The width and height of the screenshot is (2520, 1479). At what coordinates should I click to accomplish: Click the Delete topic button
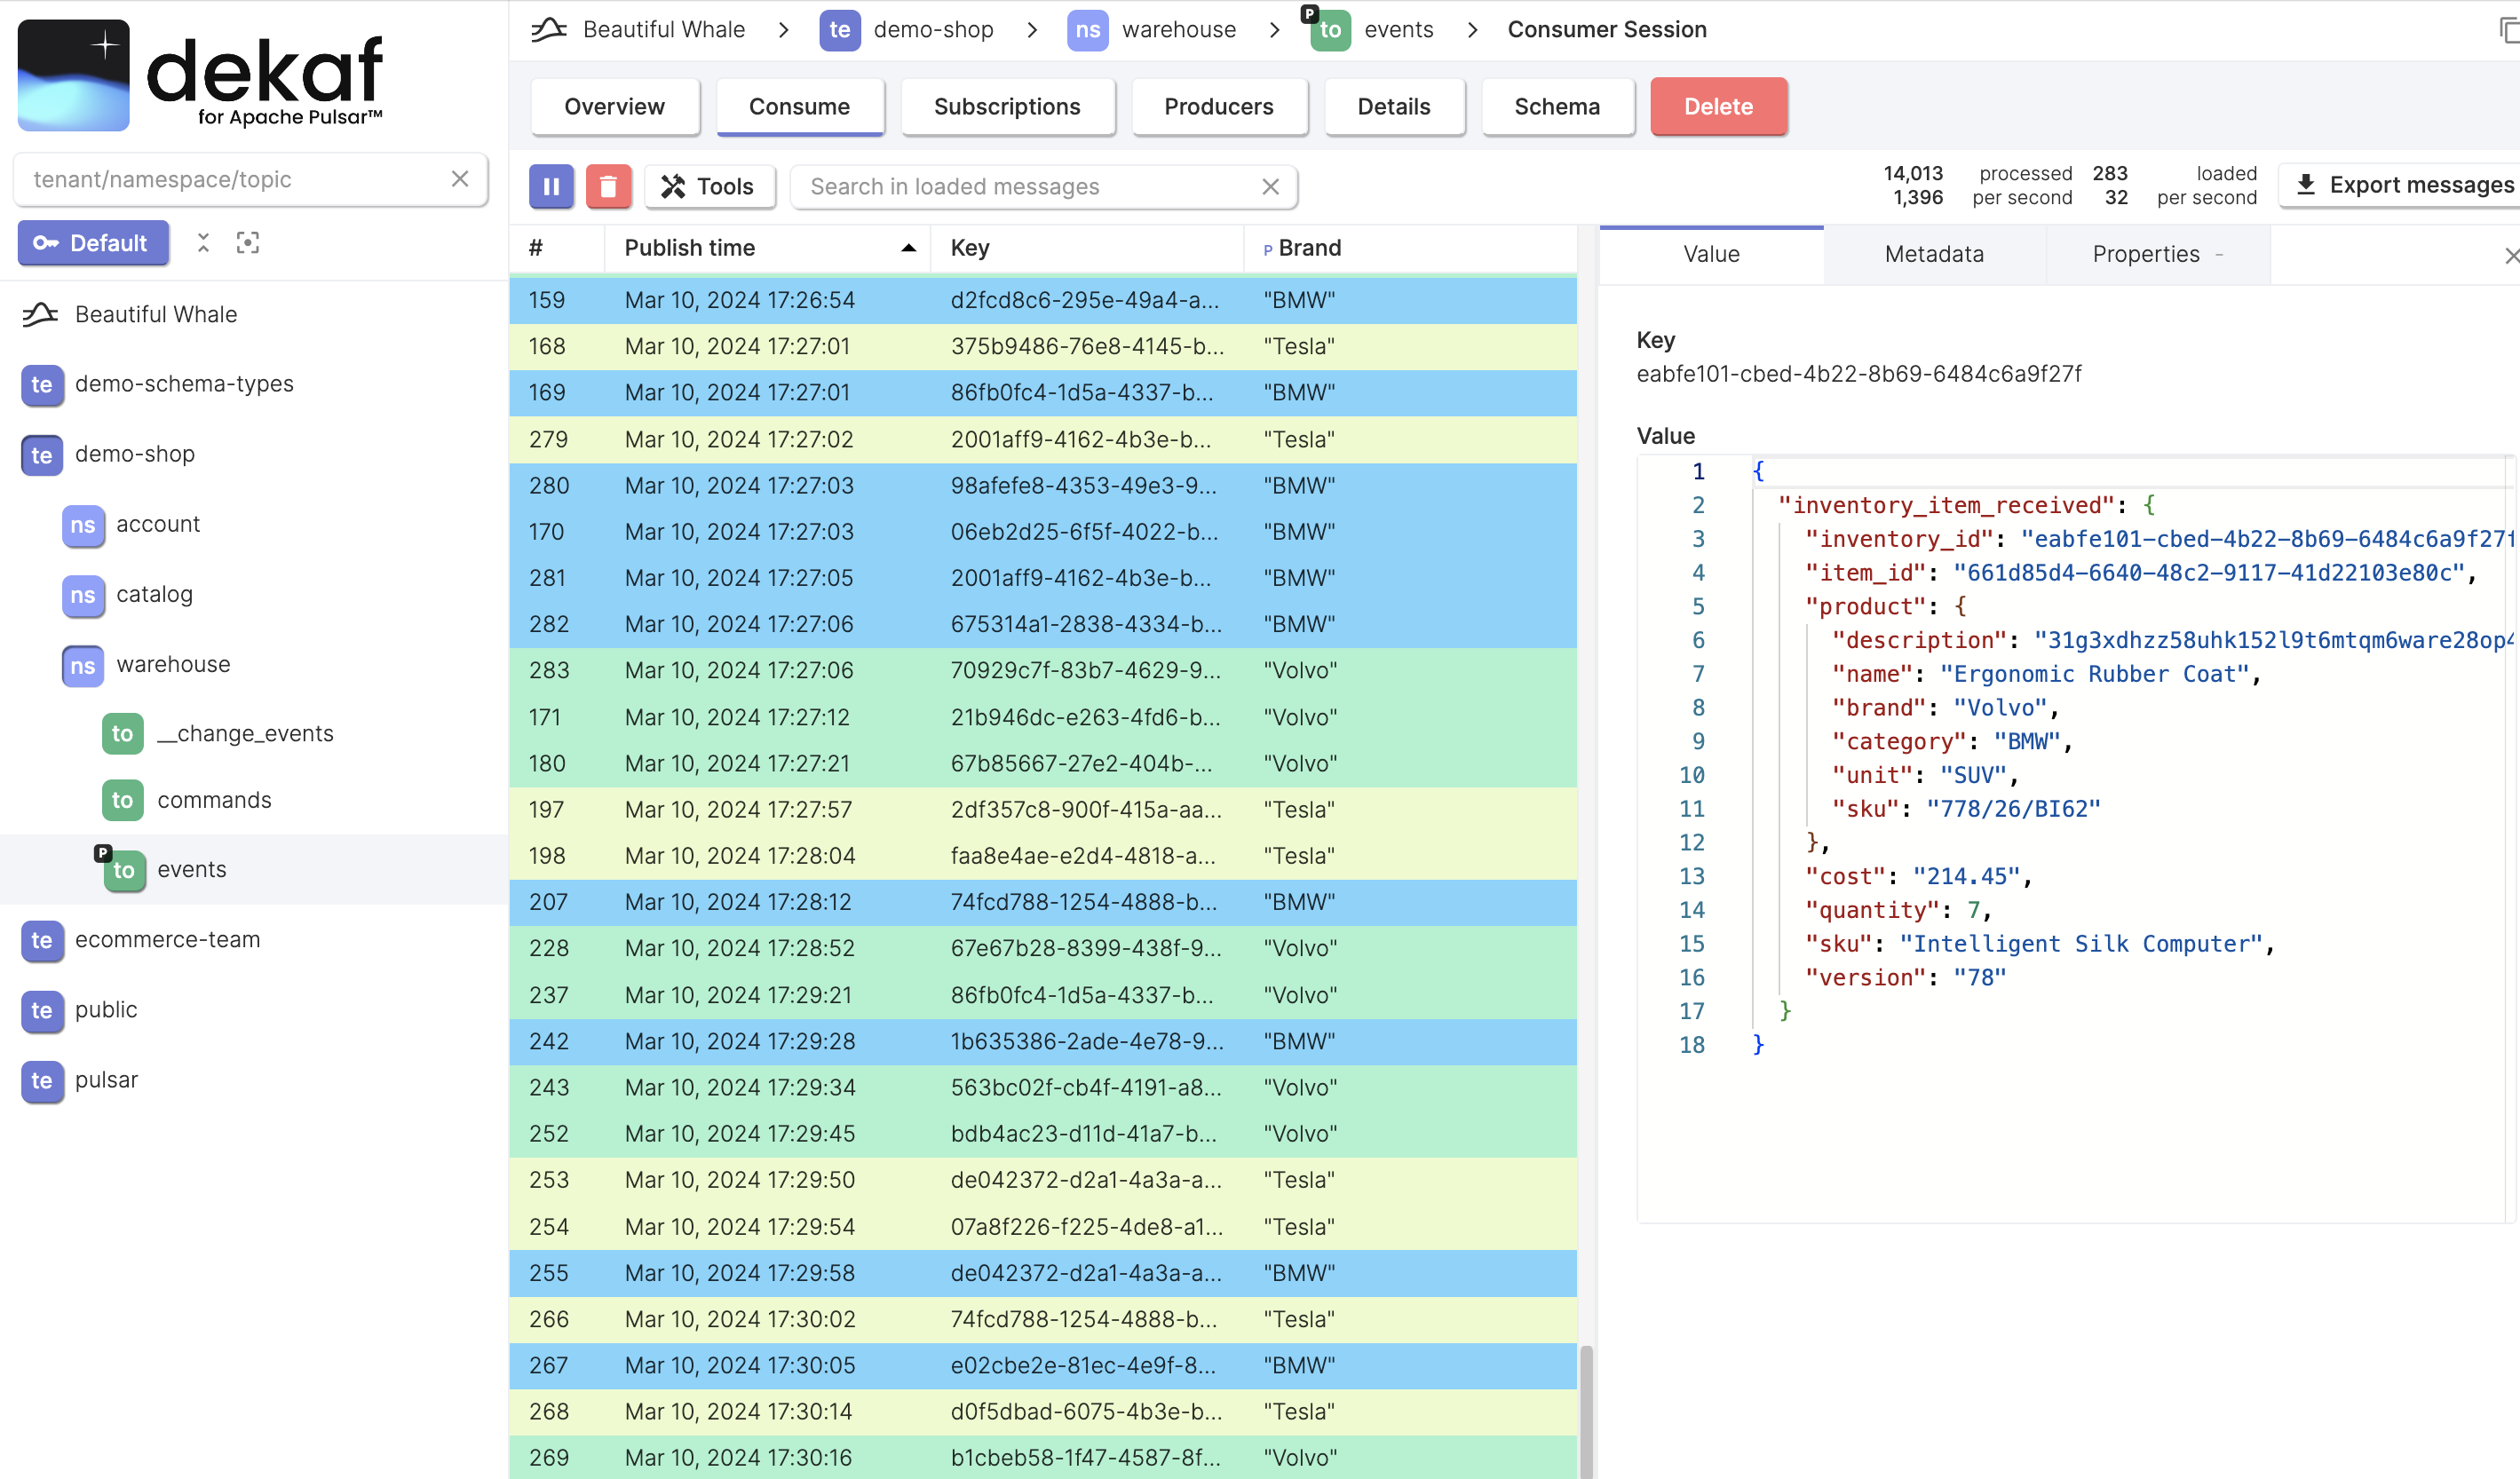(1719, 106)
